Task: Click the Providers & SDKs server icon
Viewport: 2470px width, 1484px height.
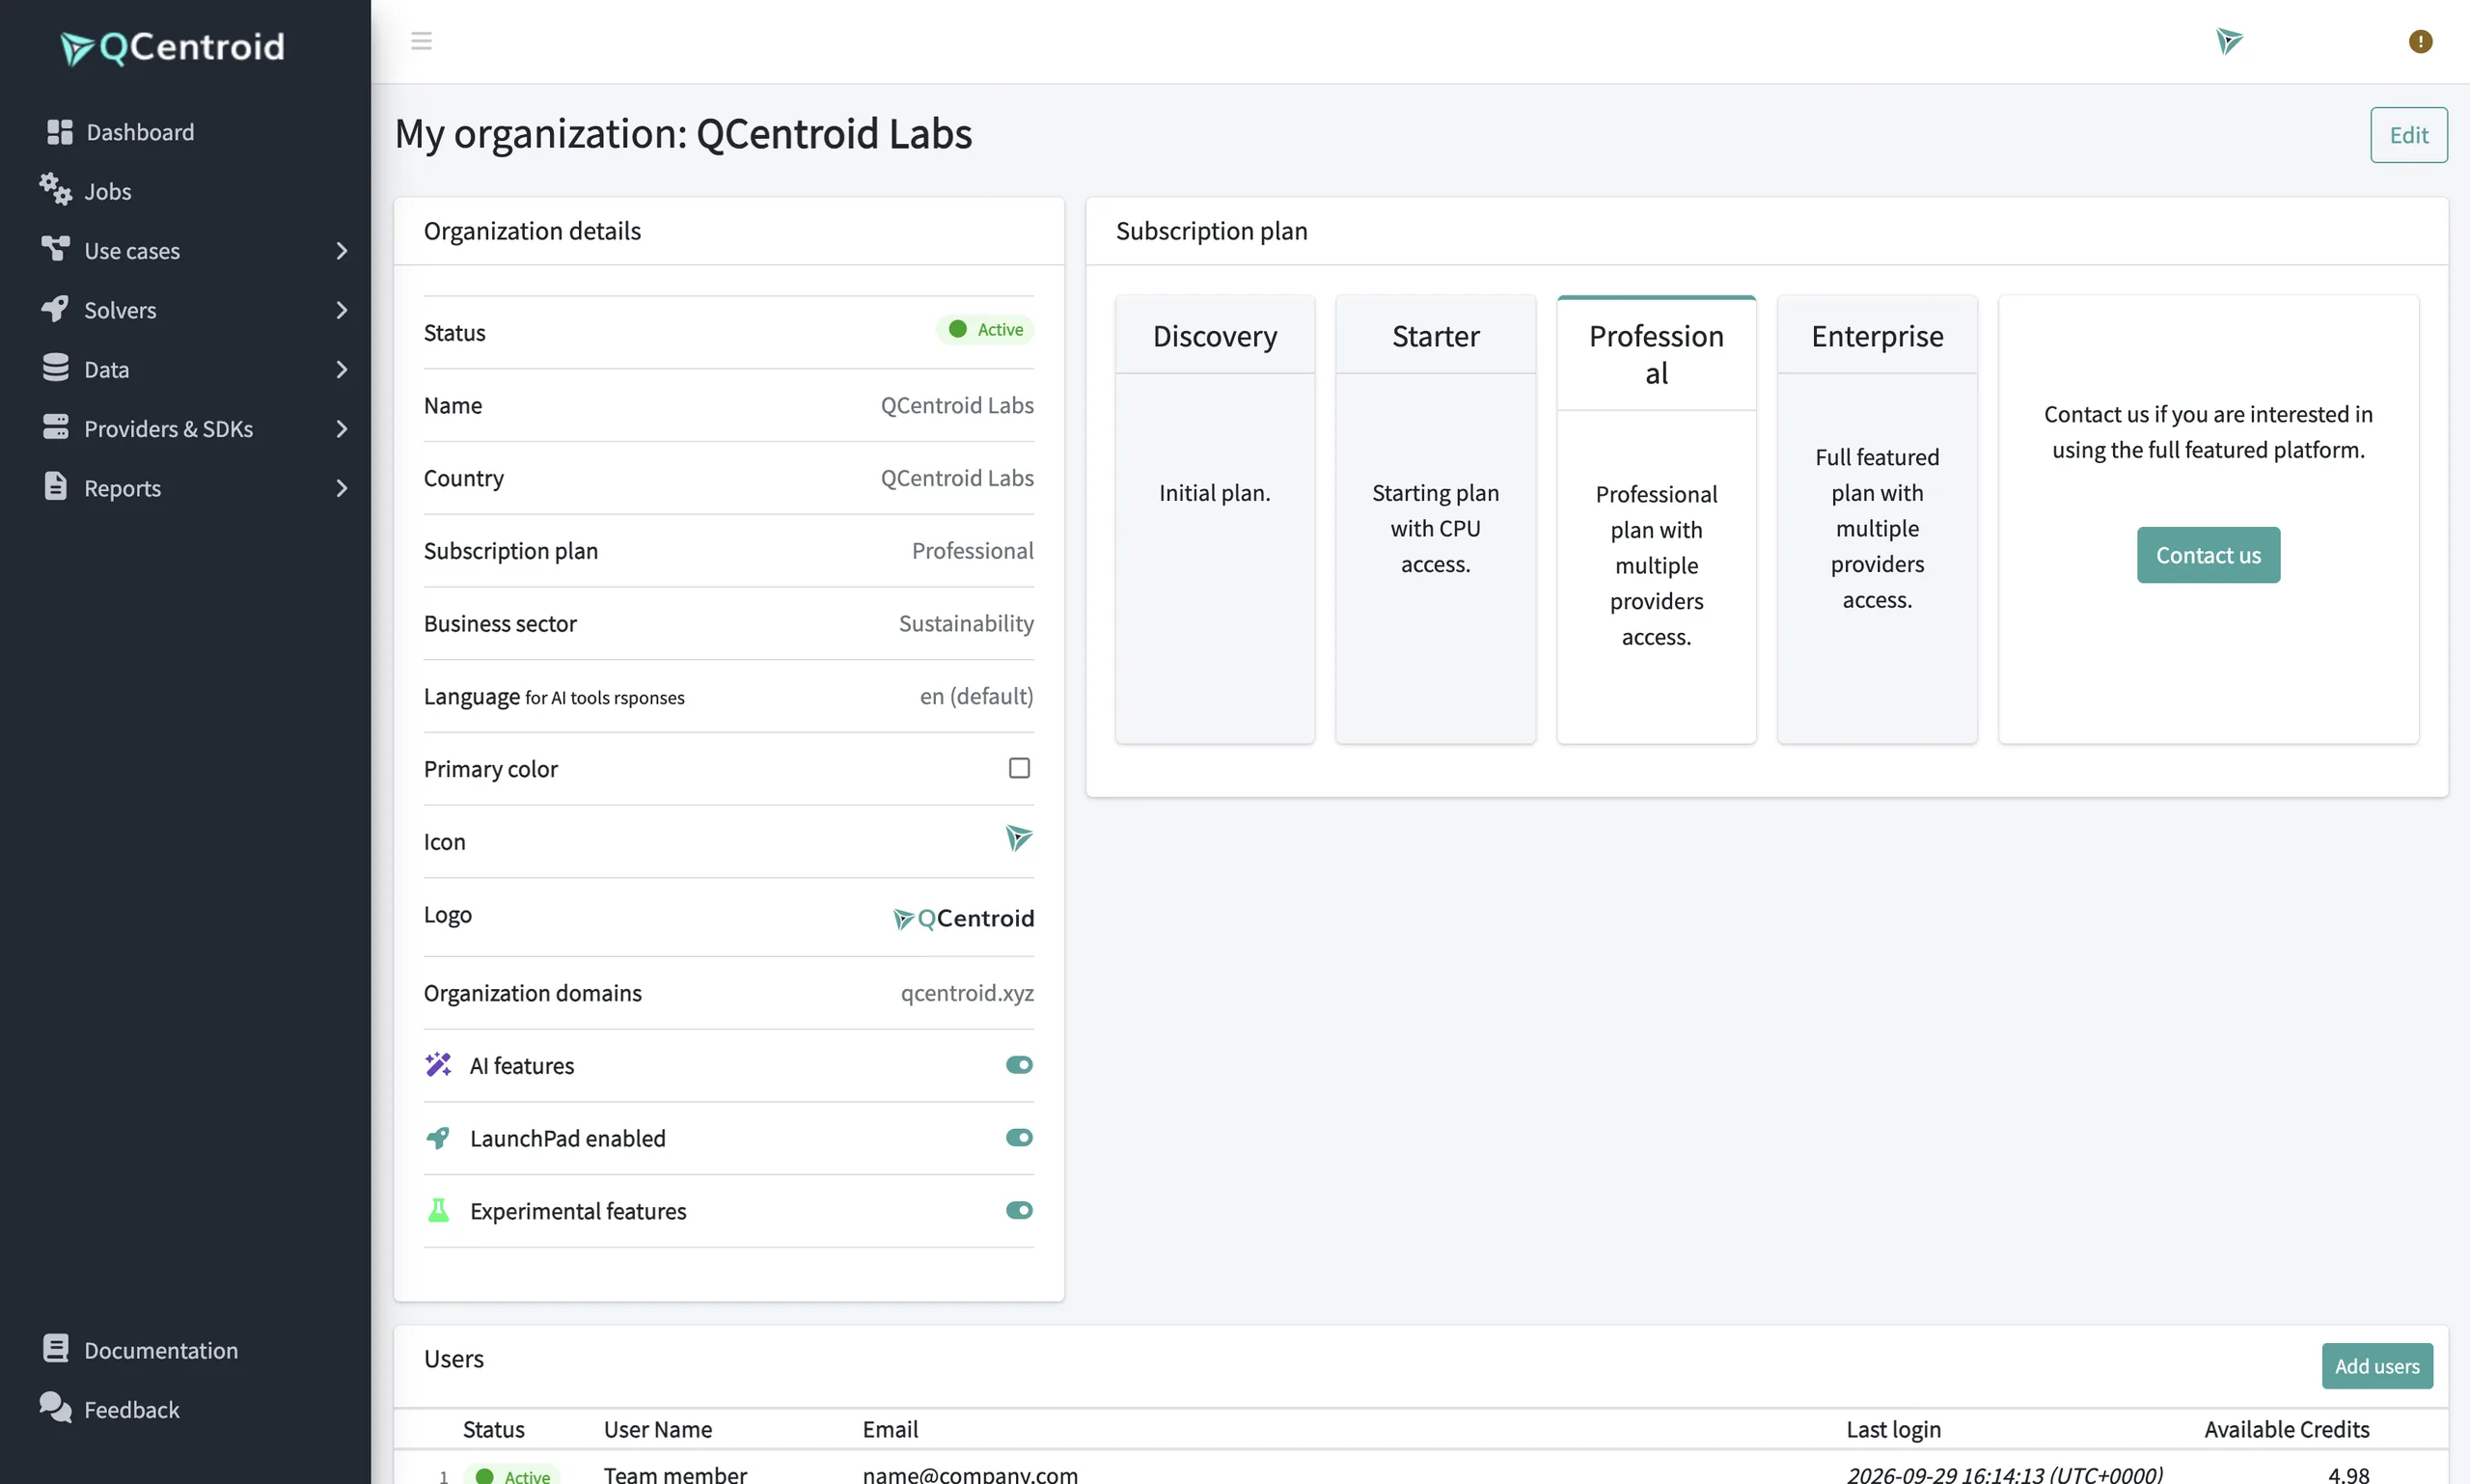Action: click(x=55, y=427)
